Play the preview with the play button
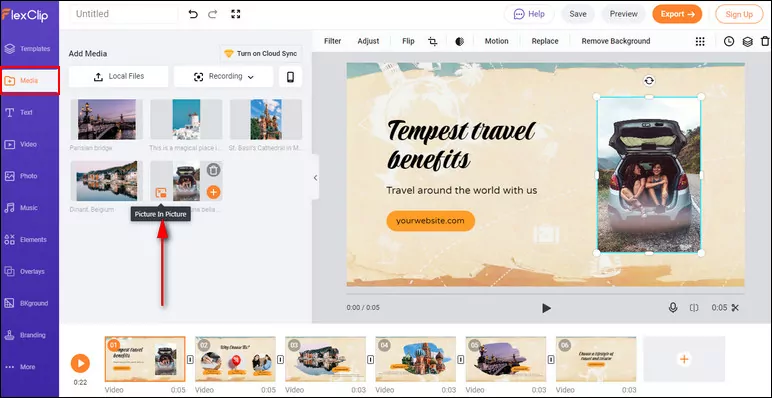Viewport: 772px width, 398px height. 546,308
